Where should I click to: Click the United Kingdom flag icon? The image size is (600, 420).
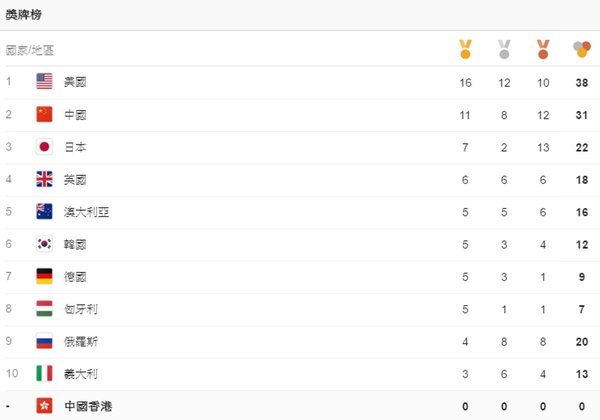click(x=44, y=179)
